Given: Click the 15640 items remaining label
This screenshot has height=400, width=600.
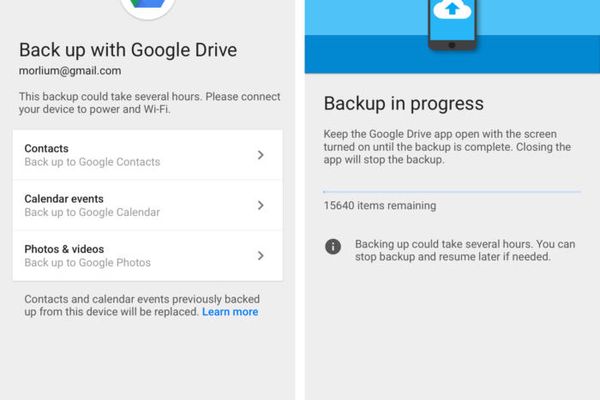Looking at the screenshot, I should (380, 206).
